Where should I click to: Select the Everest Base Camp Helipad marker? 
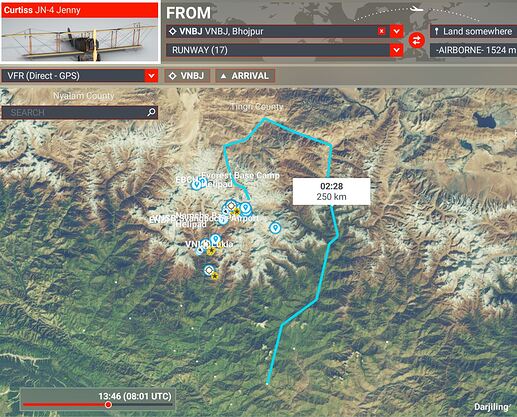pyautogui.click(x=201, y=182)
